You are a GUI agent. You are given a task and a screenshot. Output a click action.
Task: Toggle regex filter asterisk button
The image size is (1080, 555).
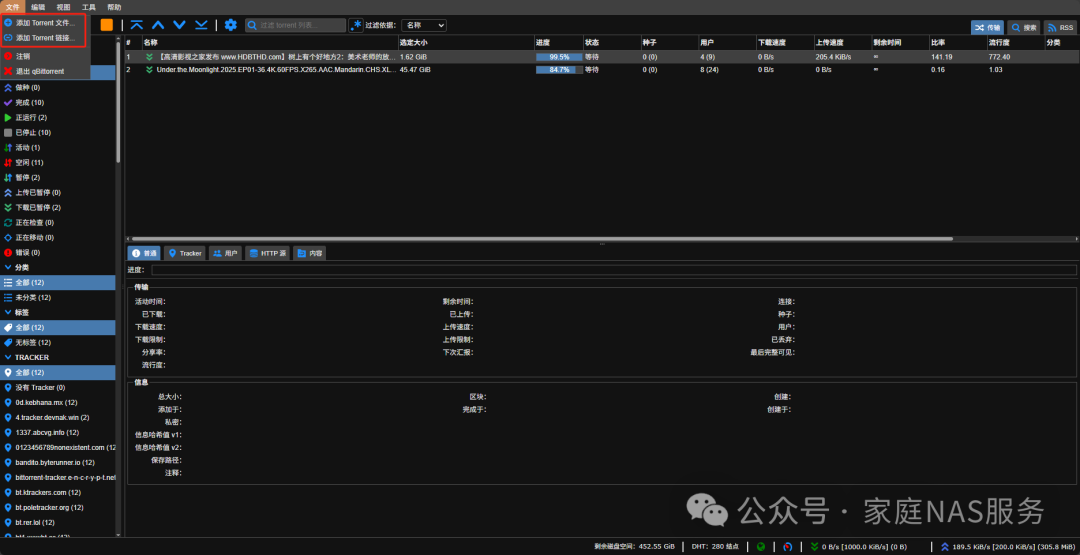tap(357, 25)
